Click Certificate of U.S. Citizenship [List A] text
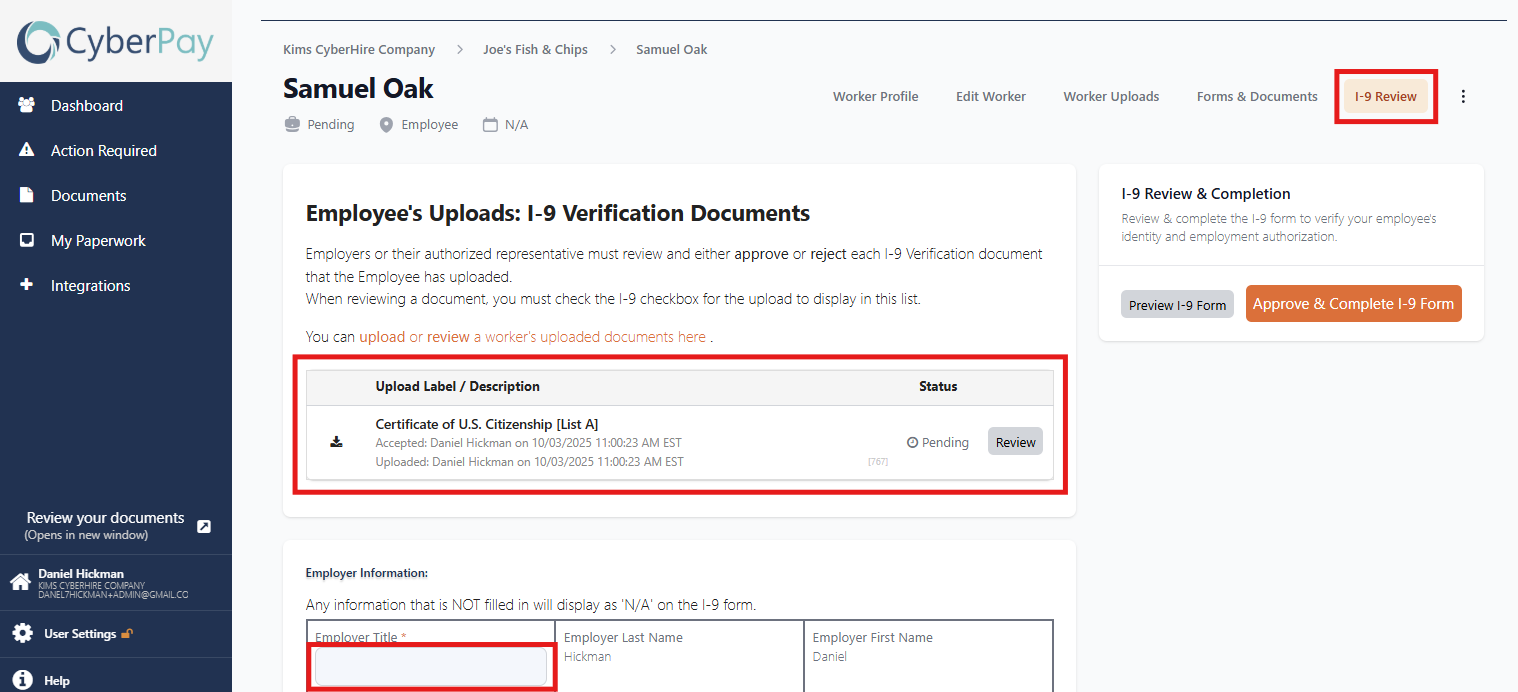Image resolution: width=1518 pixels, height=692 pixels. click(487, 424)
